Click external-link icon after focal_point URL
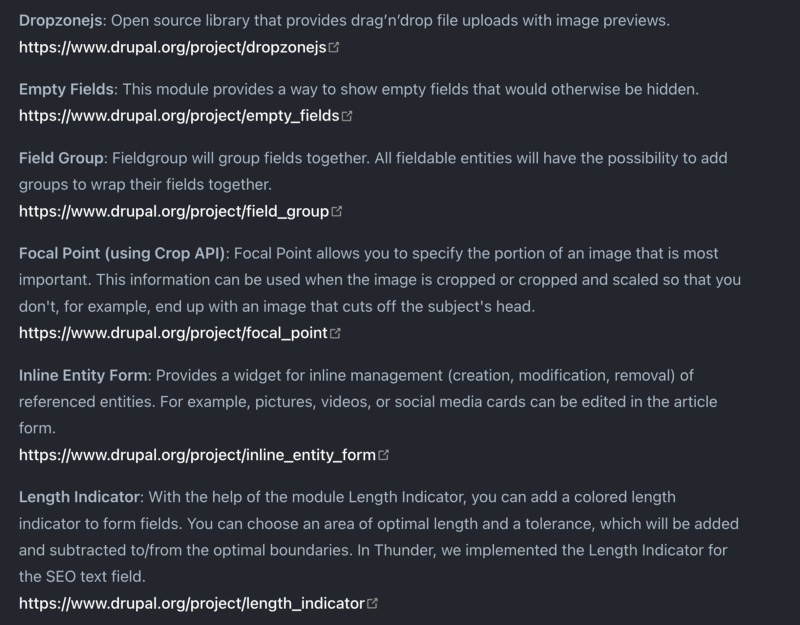The image size is (800, 625). (x=335, y=333)
